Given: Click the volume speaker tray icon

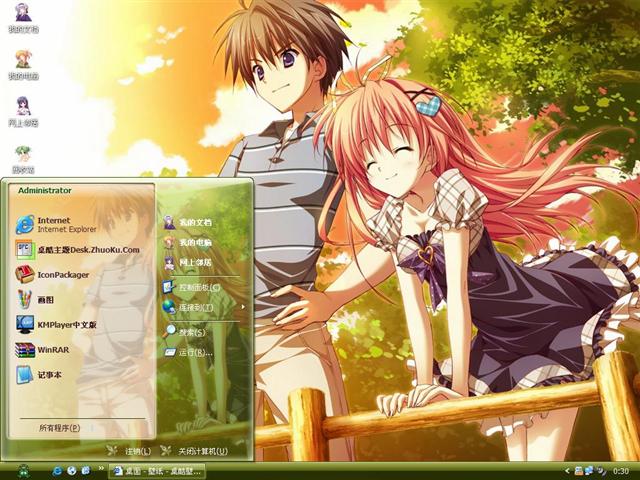Looking at the screenshot, I should click(x=600, y=471).
